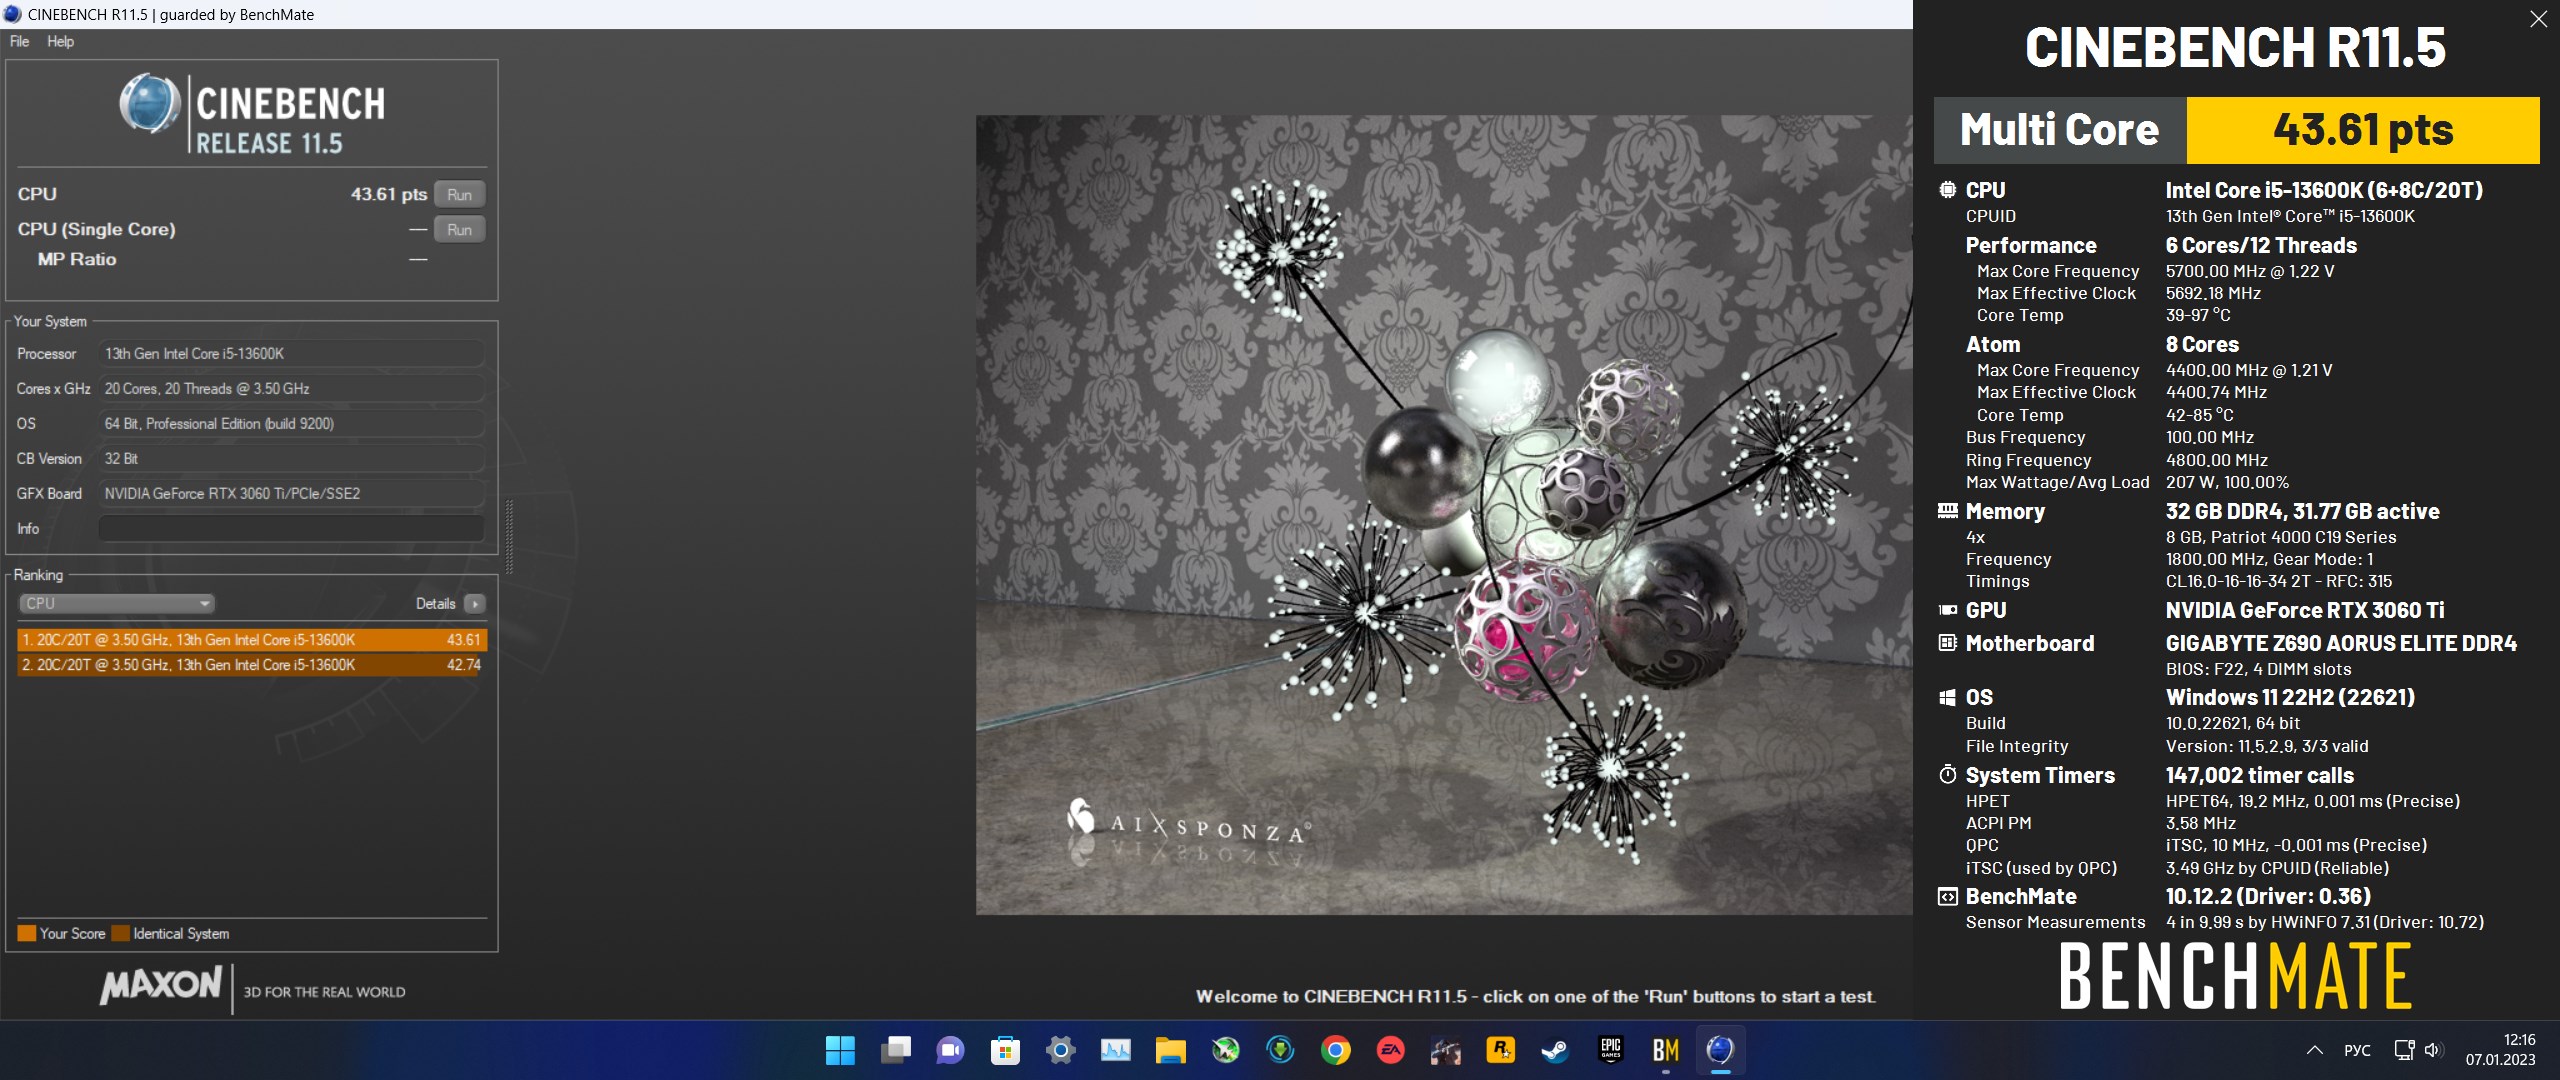Click Windows 11 22H2 (22621) text
The height and width of the screenshot is (1080, 2560).
coord(2290,697)
